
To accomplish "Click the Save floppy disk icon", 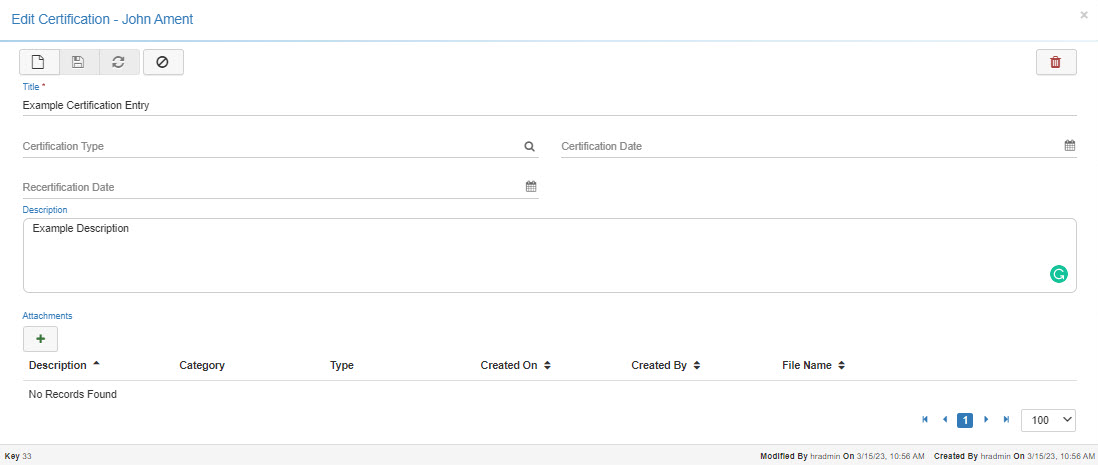I will 79,62.
